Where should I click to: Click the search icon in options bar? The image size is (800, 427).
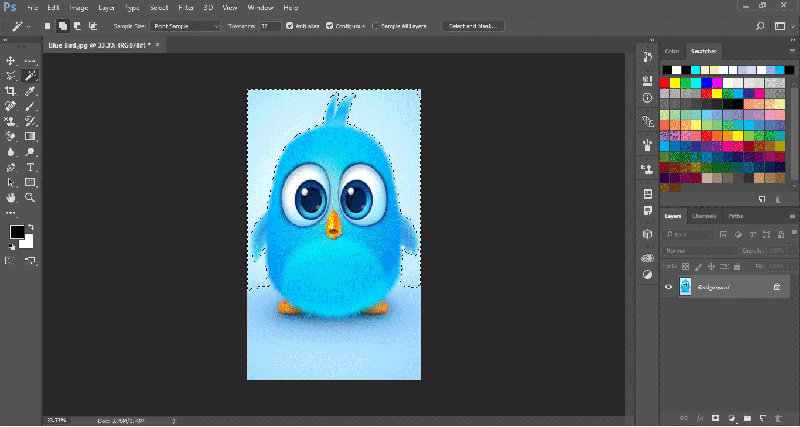point(760,26)
